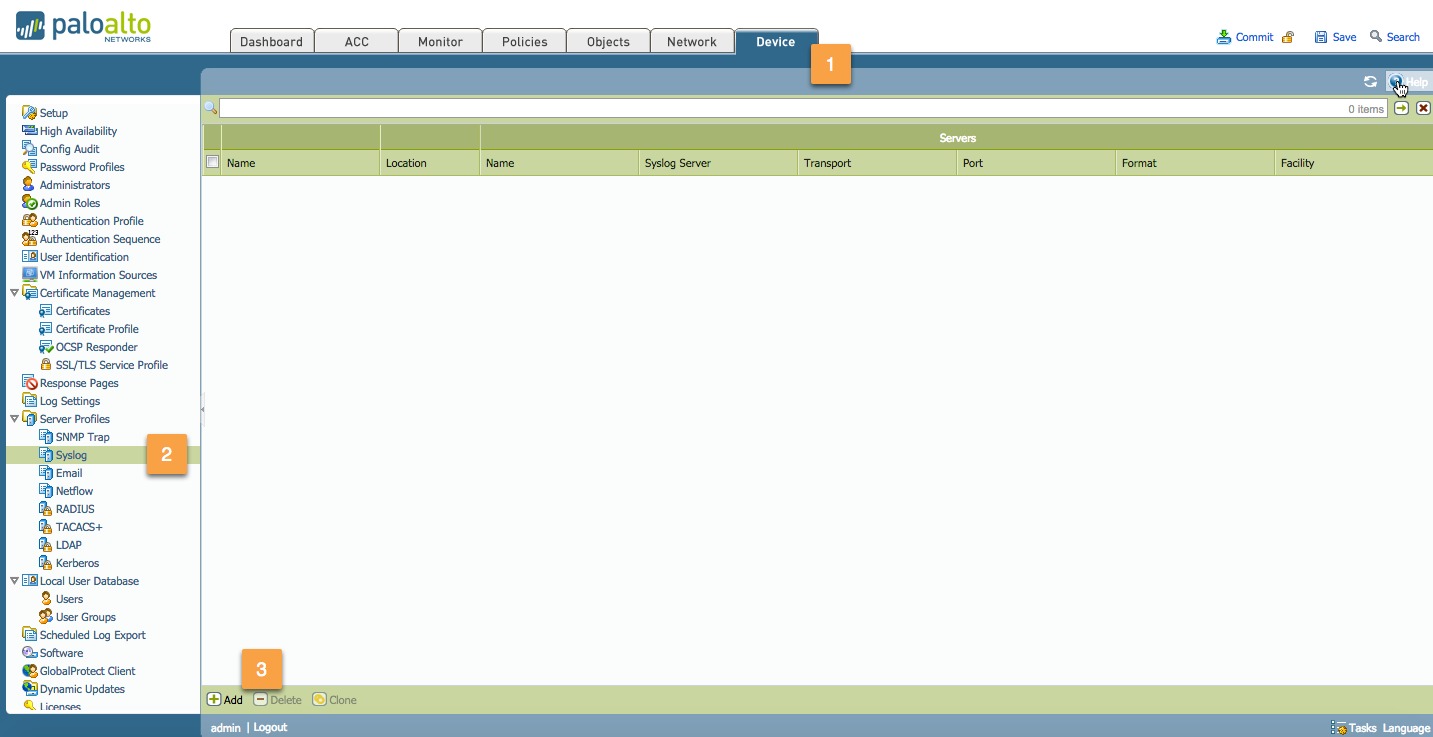Image resolution: width=1433 pixels, height=737 pixels.
Task: Click inside the filter search field
Action: click(700, 108)
